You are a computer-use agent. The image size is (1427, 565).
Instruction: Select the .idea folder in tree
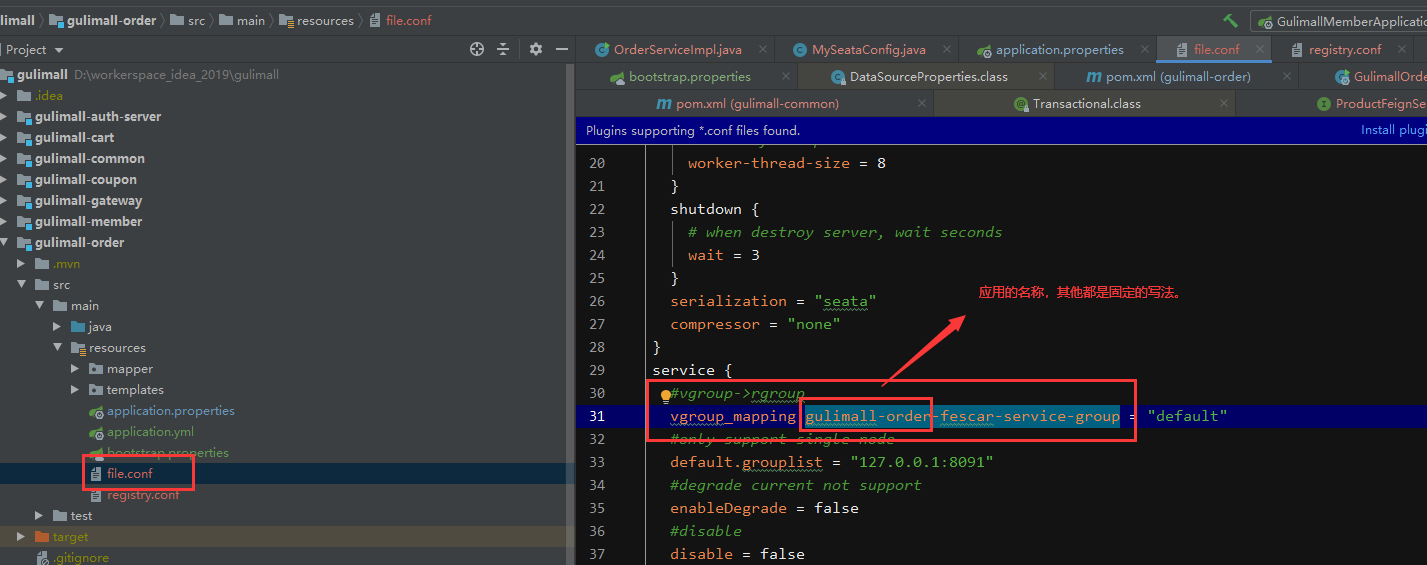49,96
